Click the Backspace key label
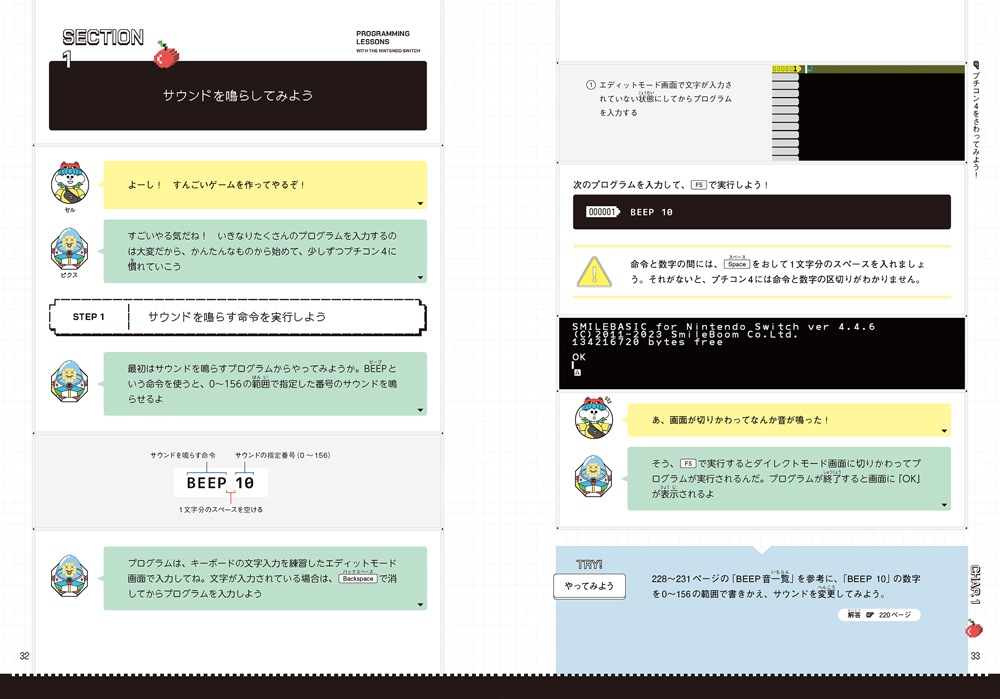This screenshot has height=699, width=1000. pos(357,578)
